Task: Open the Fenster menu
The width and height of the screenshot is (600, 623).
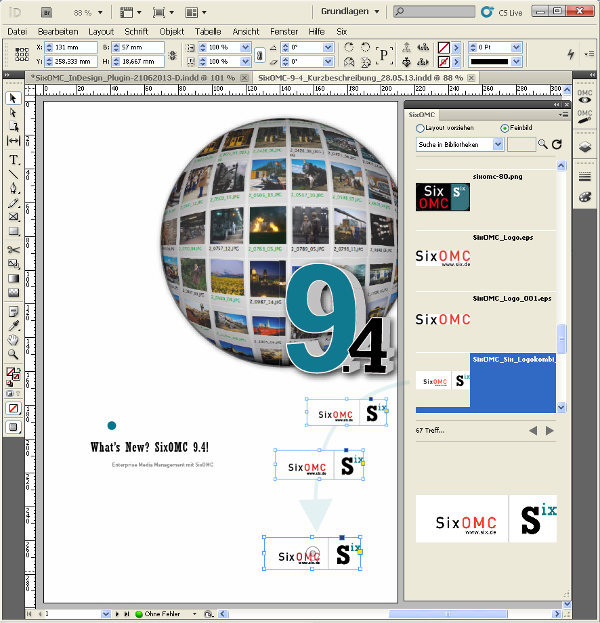Action: coord(284,32)
